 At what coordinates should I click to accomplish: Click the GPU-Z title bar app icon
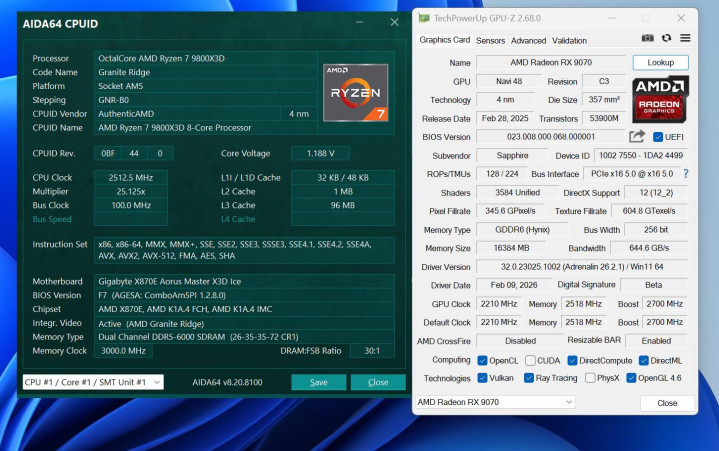click(424, 18)
